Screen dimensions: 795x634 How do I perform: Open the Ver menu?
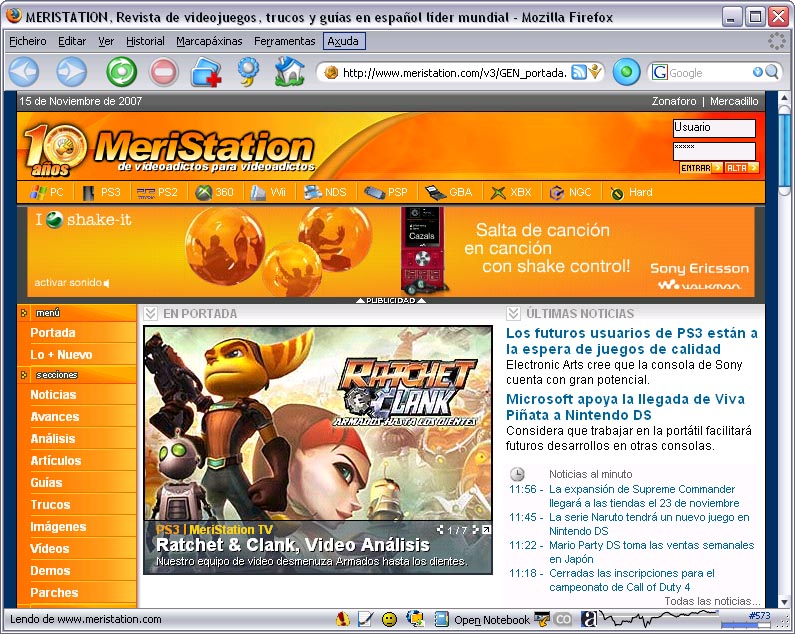coord(106,41)
